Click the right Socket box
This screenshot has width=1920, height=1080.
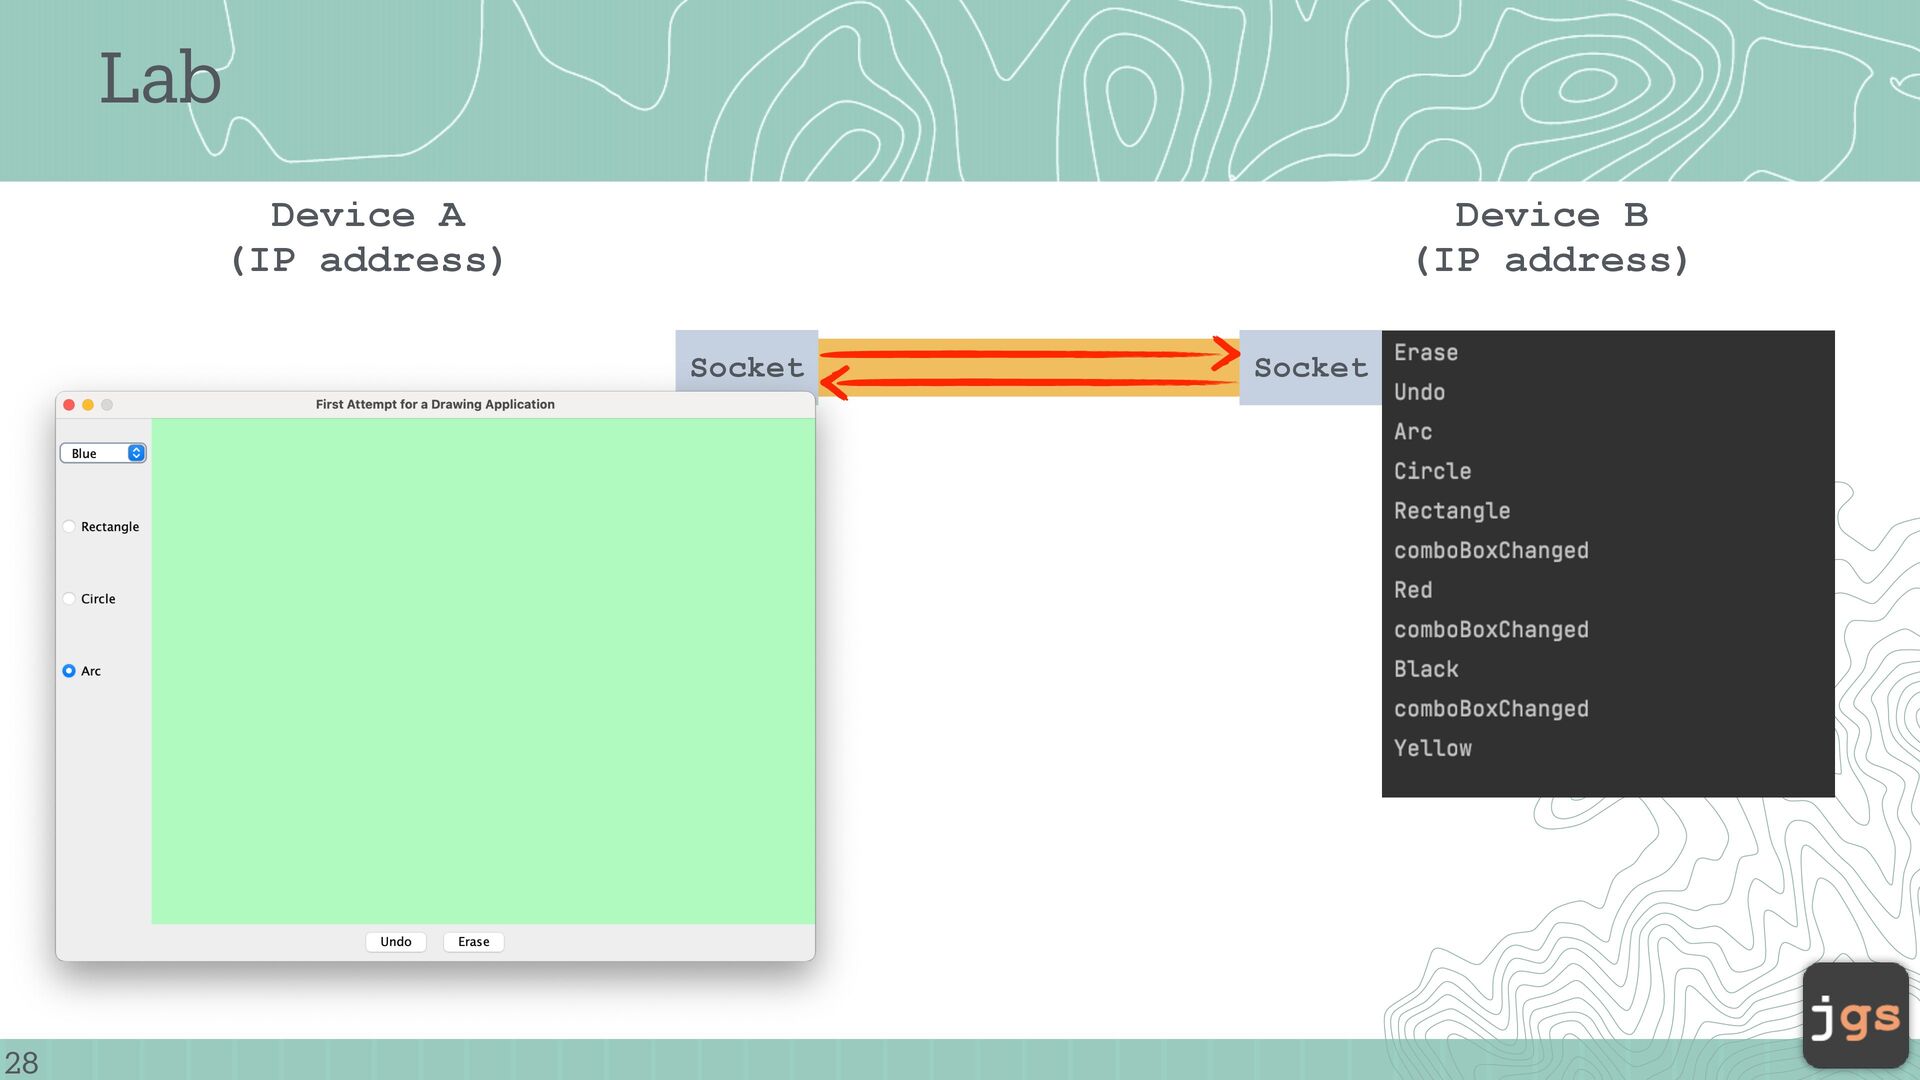[1310, 367]
